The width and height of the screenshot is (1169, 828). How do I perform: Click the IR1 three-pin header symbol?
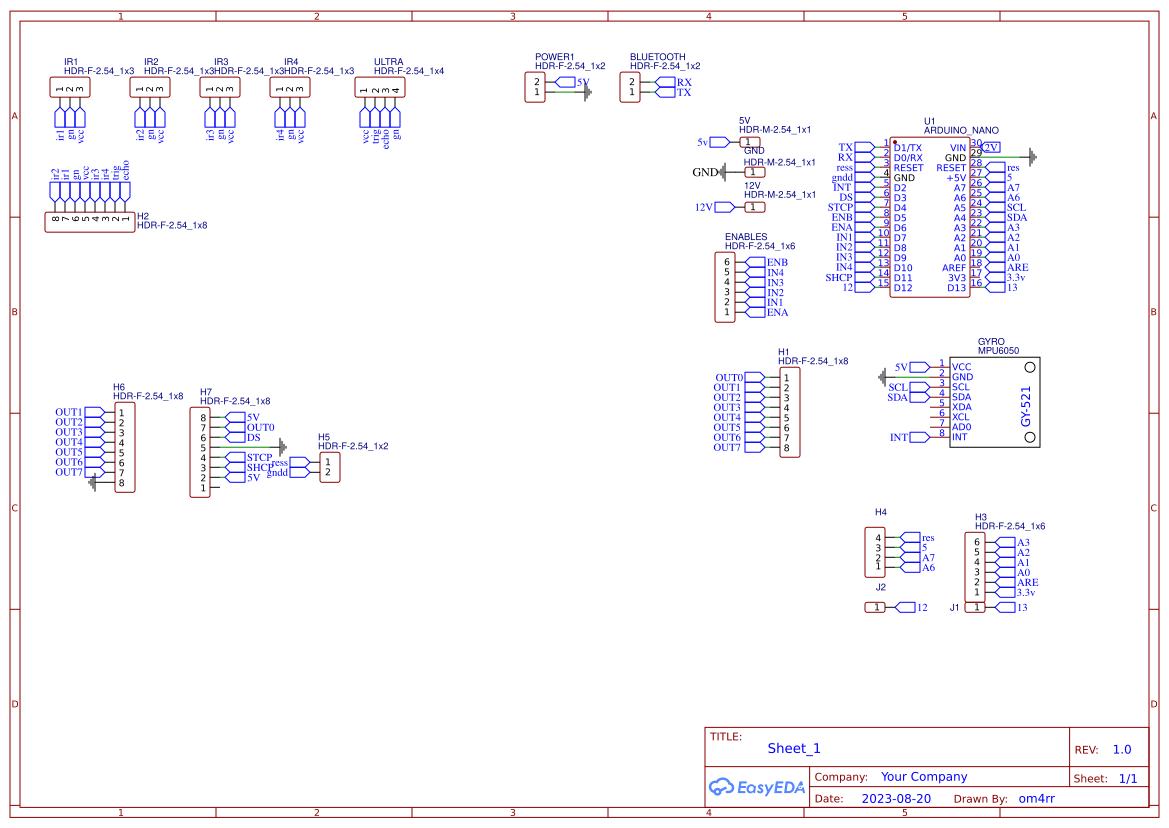pos(70,88)
